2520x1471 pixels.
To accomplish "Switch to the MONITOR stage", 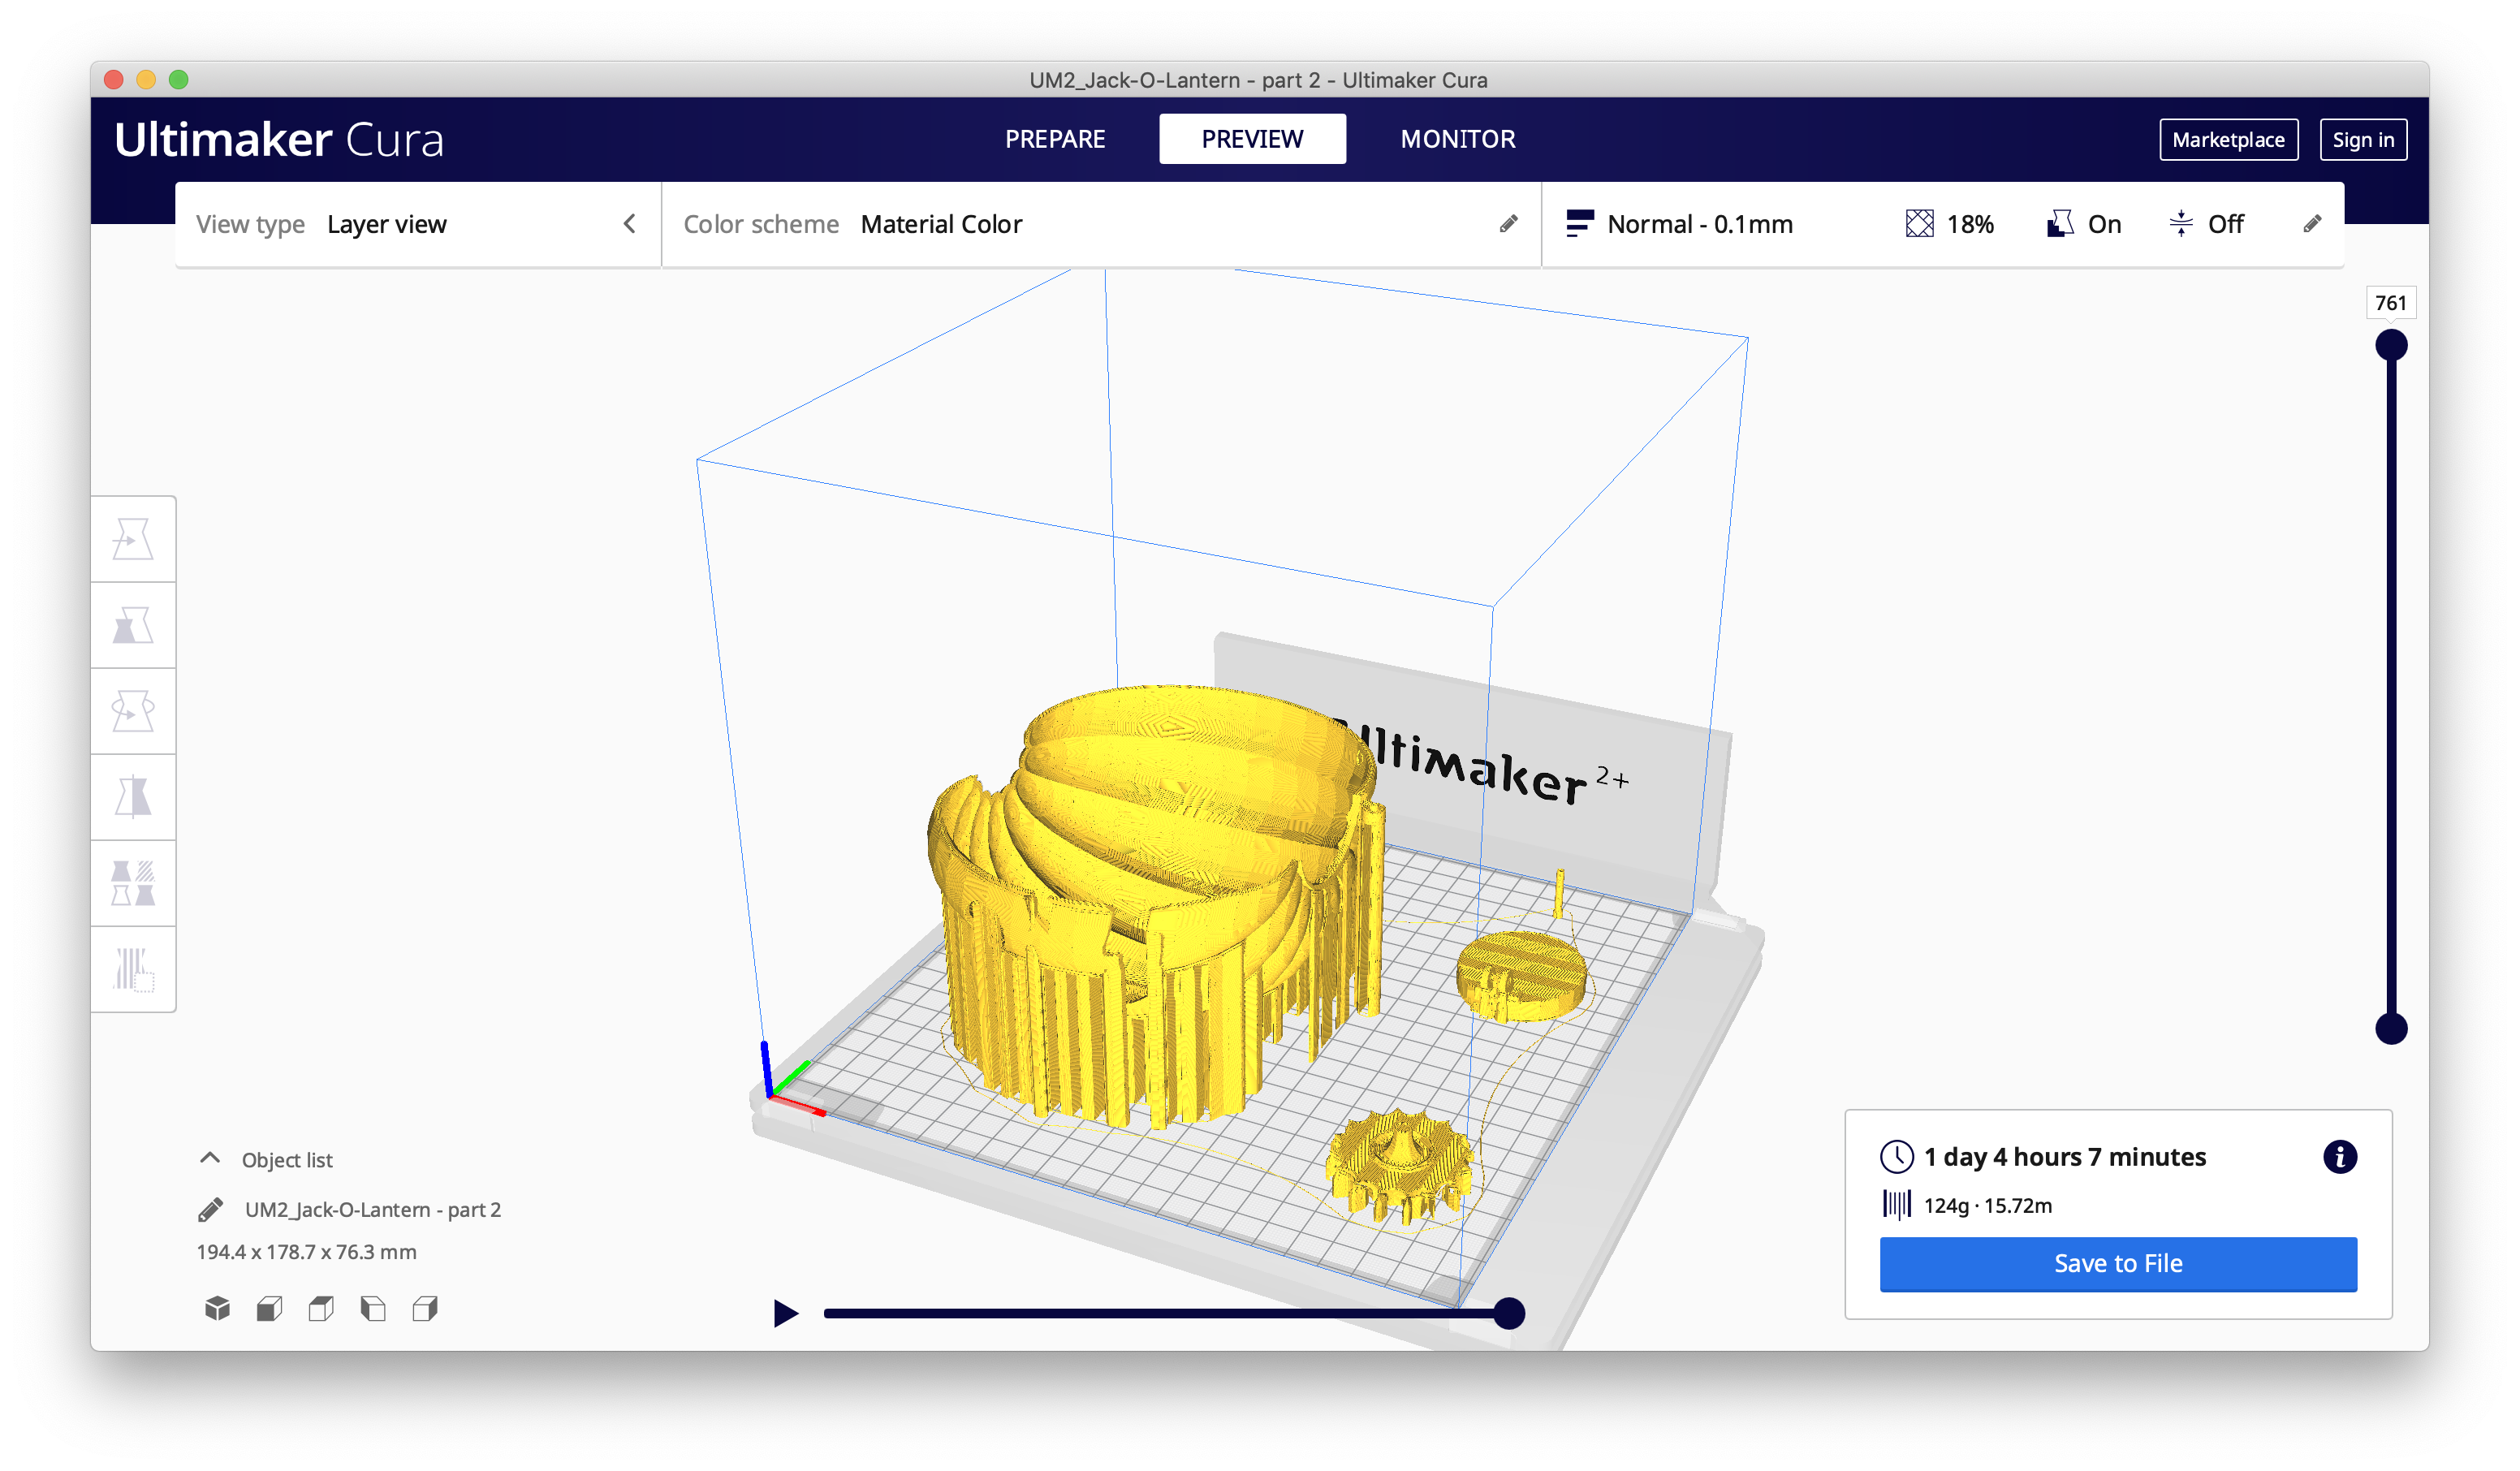I will 1457,139.
